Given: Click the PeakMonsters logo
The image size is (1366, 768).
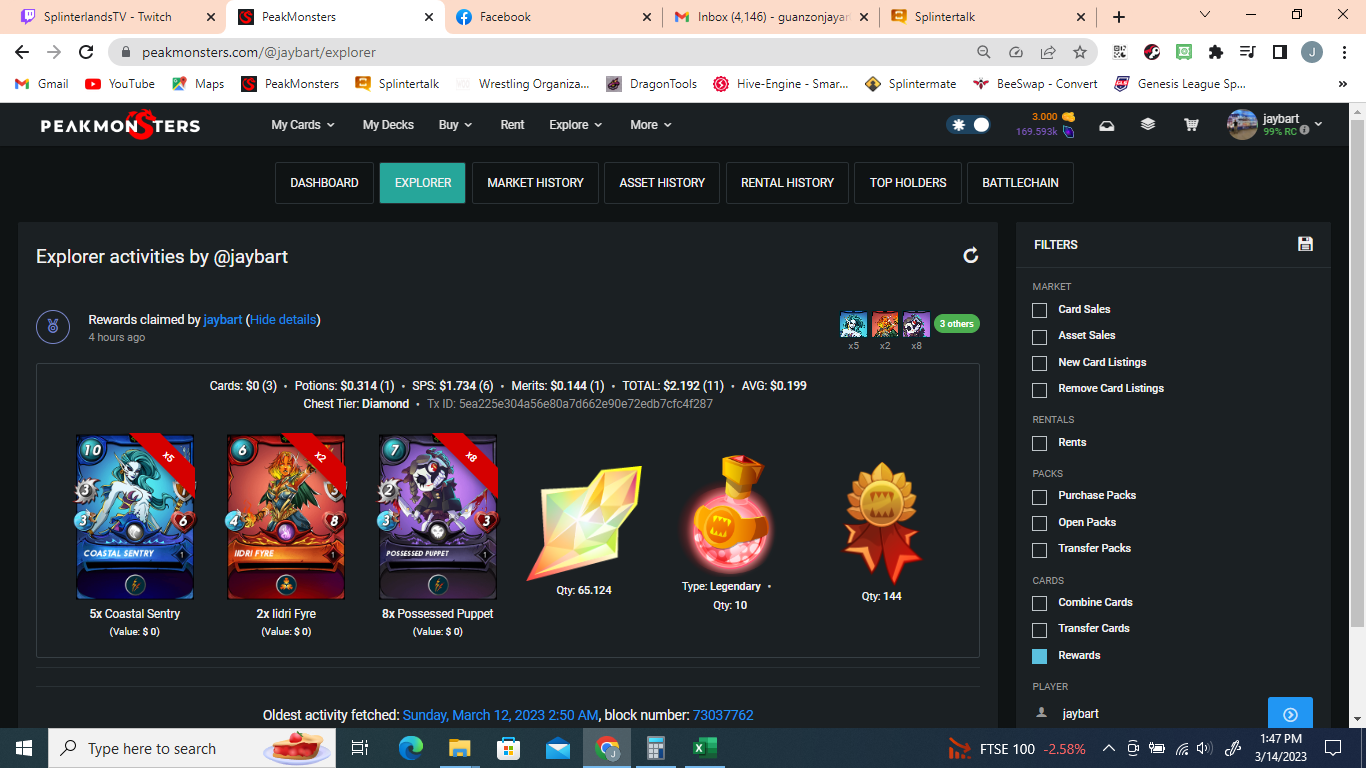Looking at the screenshot, I should [120, 125].
